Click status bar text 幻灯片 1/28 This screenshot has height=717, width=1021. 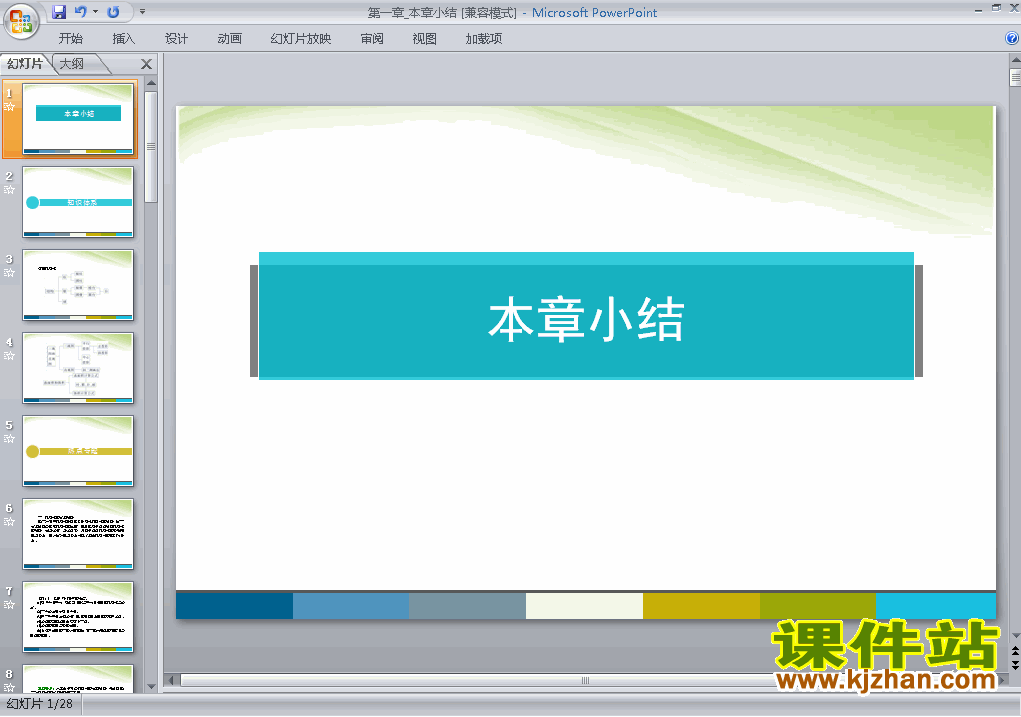(x=40, y=704)
